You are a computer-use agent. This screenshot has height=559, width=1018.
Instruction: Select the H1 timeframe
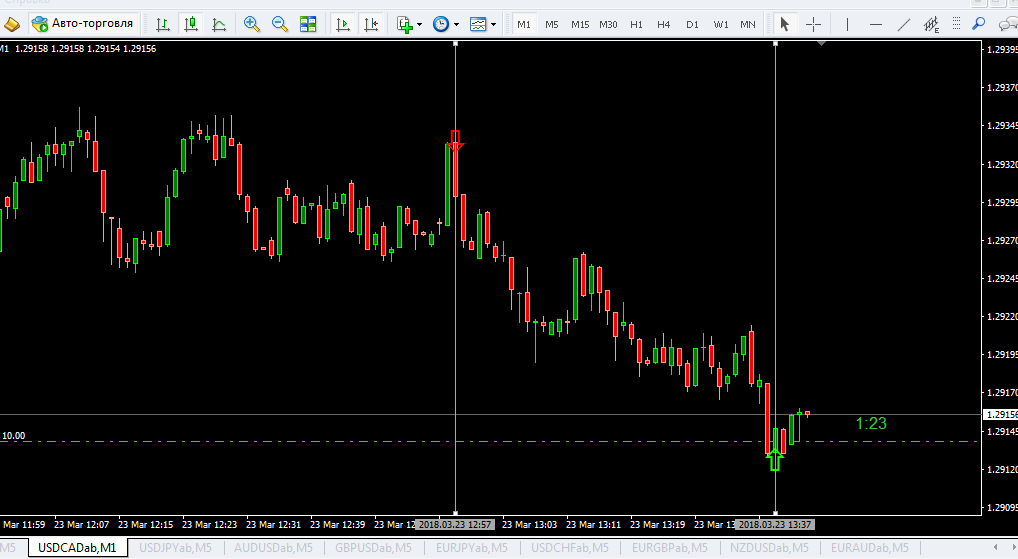pos(636,25)
